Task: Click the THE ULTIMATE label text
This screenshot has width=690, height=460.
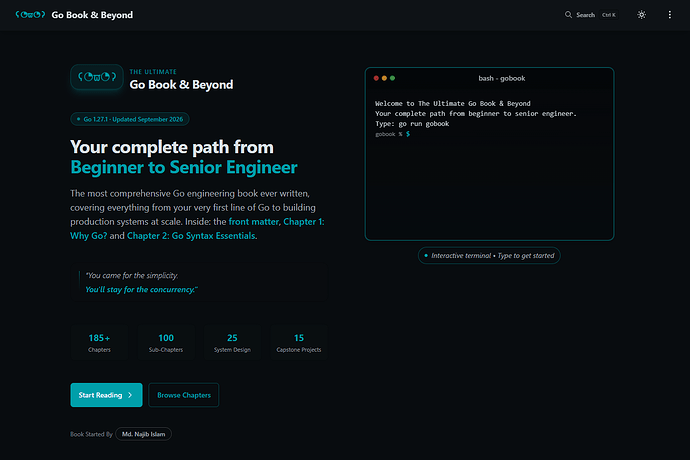Action: click(x=153, y=72)
